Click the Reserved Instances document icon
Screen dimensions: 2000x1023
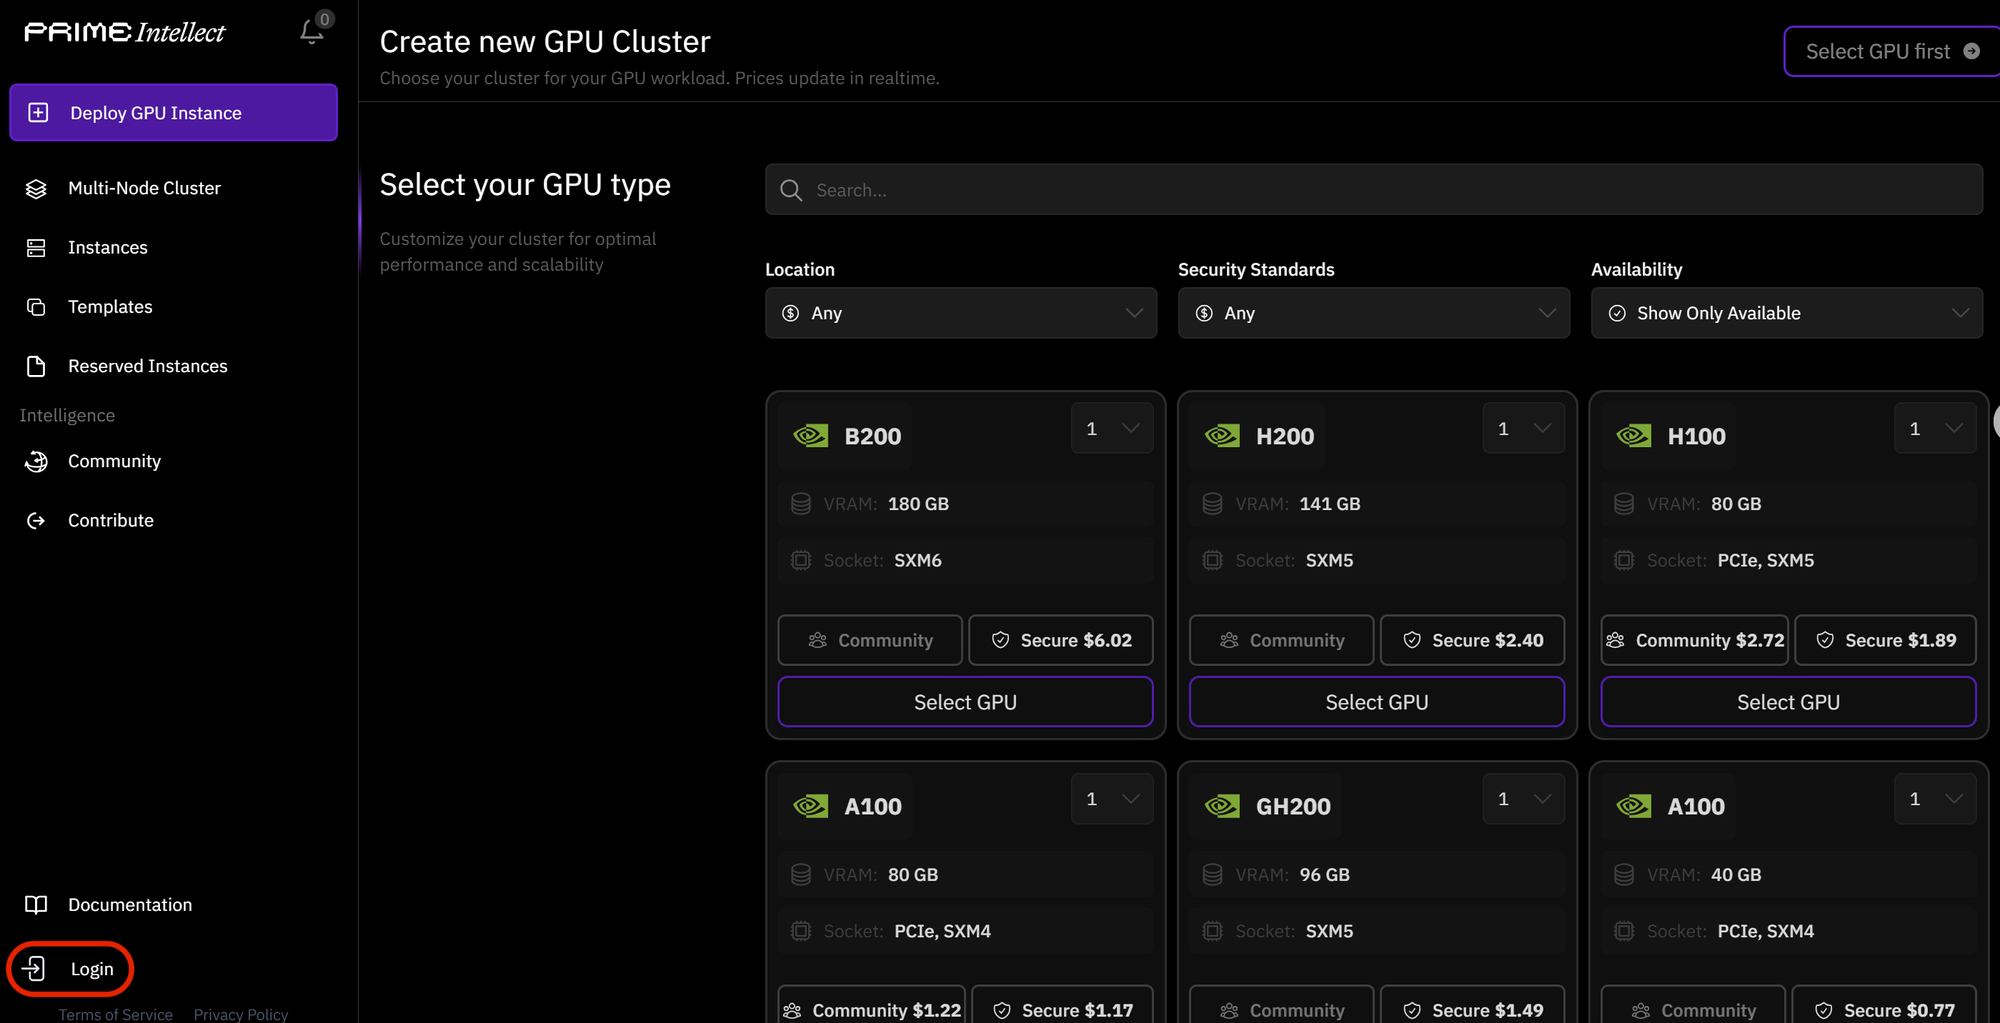tap(36, 366)
